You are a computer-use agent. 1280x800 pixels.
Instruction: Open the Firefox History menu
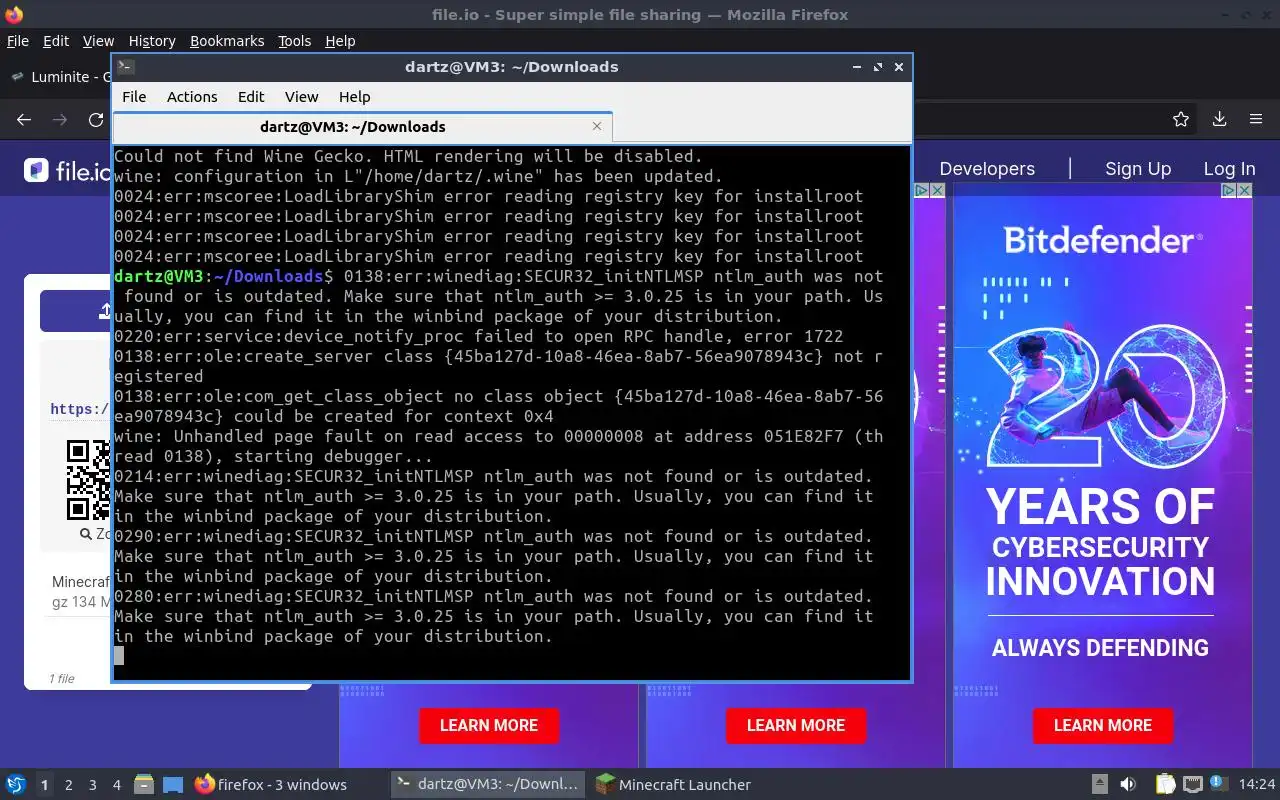pos(152,41)
